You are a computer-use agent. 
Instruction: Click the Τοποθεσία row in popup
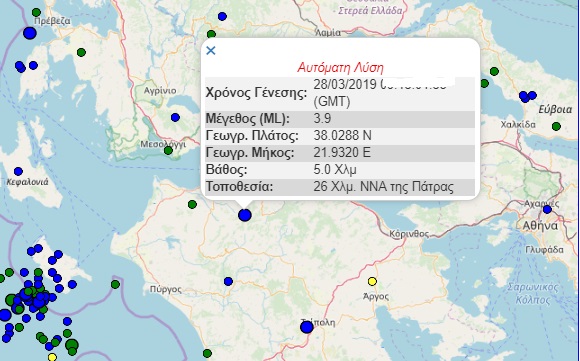[340, 187]
